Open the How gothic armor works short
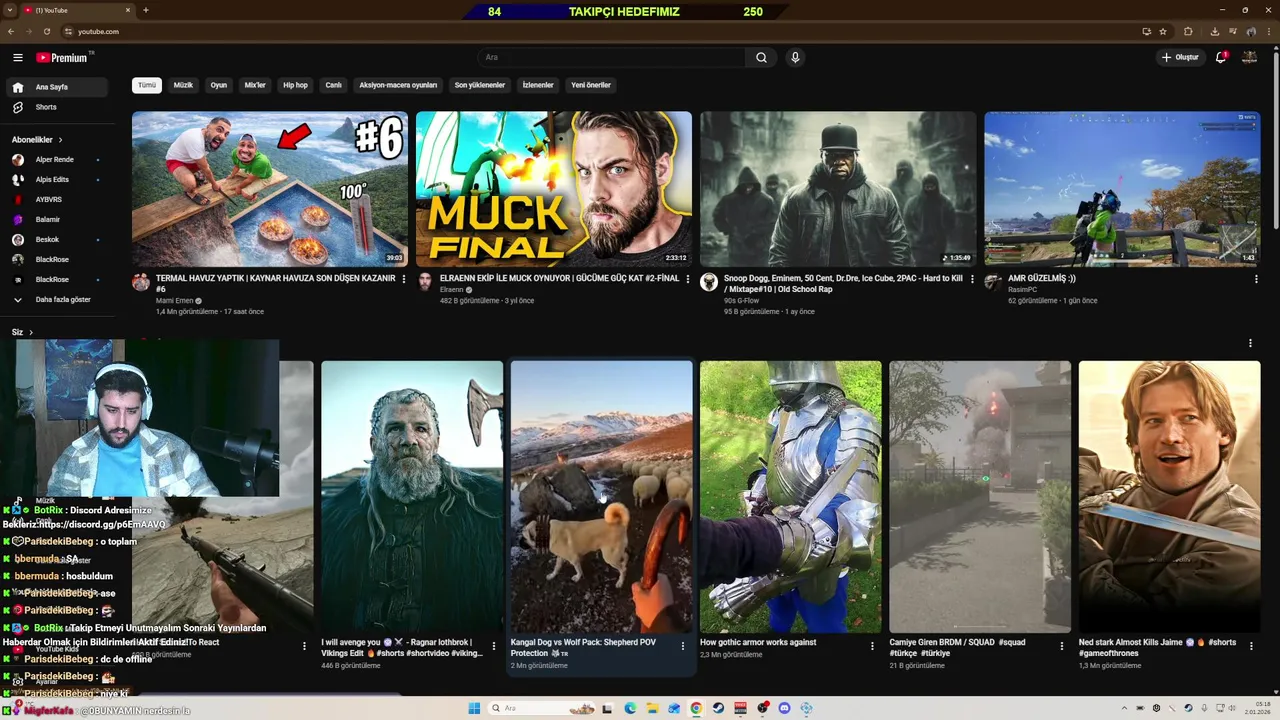 pos(790,497)
